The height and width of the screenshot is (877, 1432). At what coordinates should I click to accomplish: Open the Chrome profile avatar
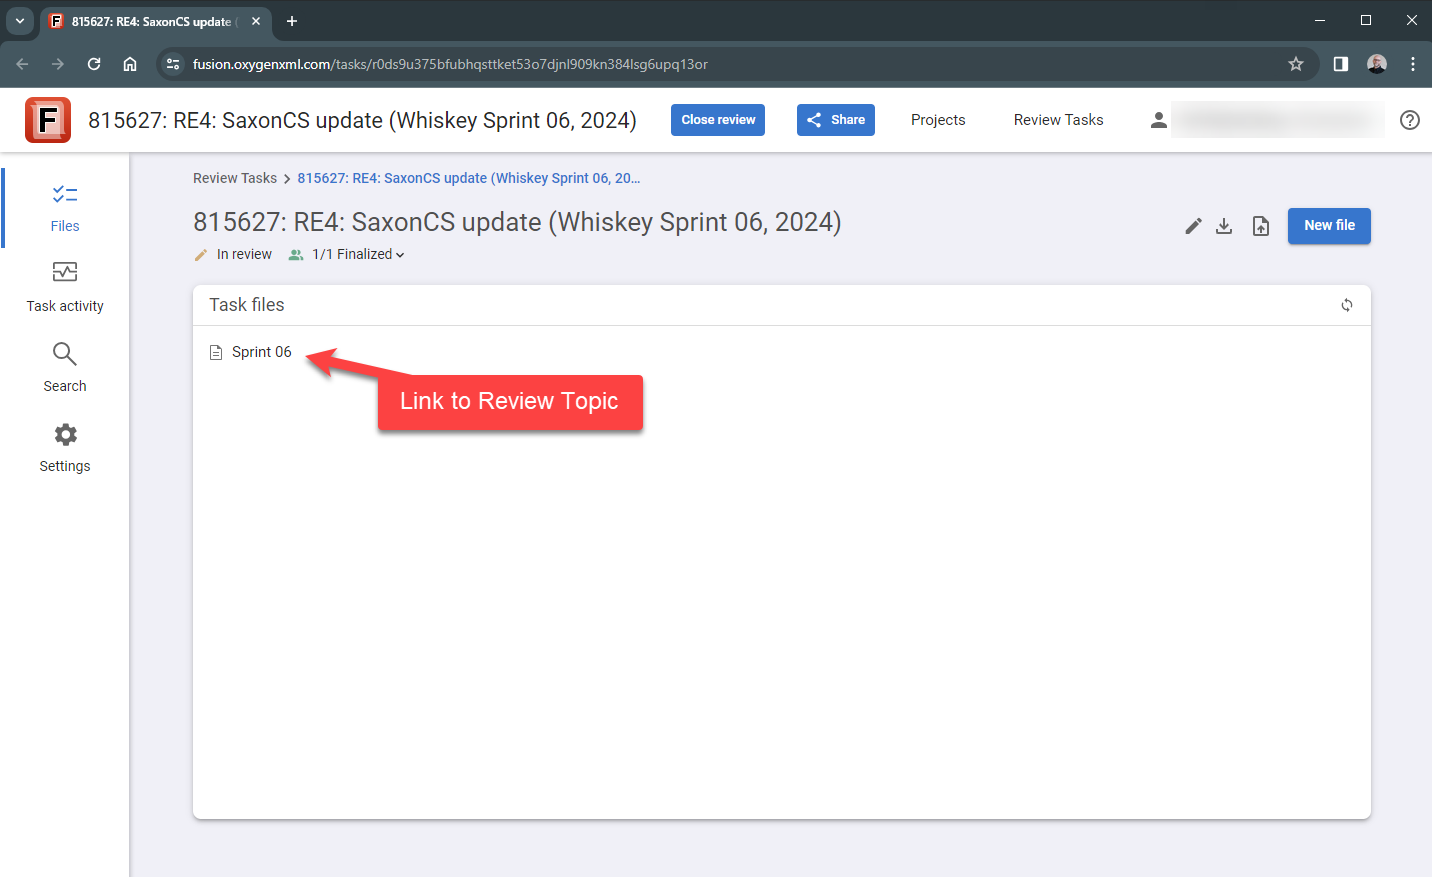pyautogui.click(x=1377, y=64)
